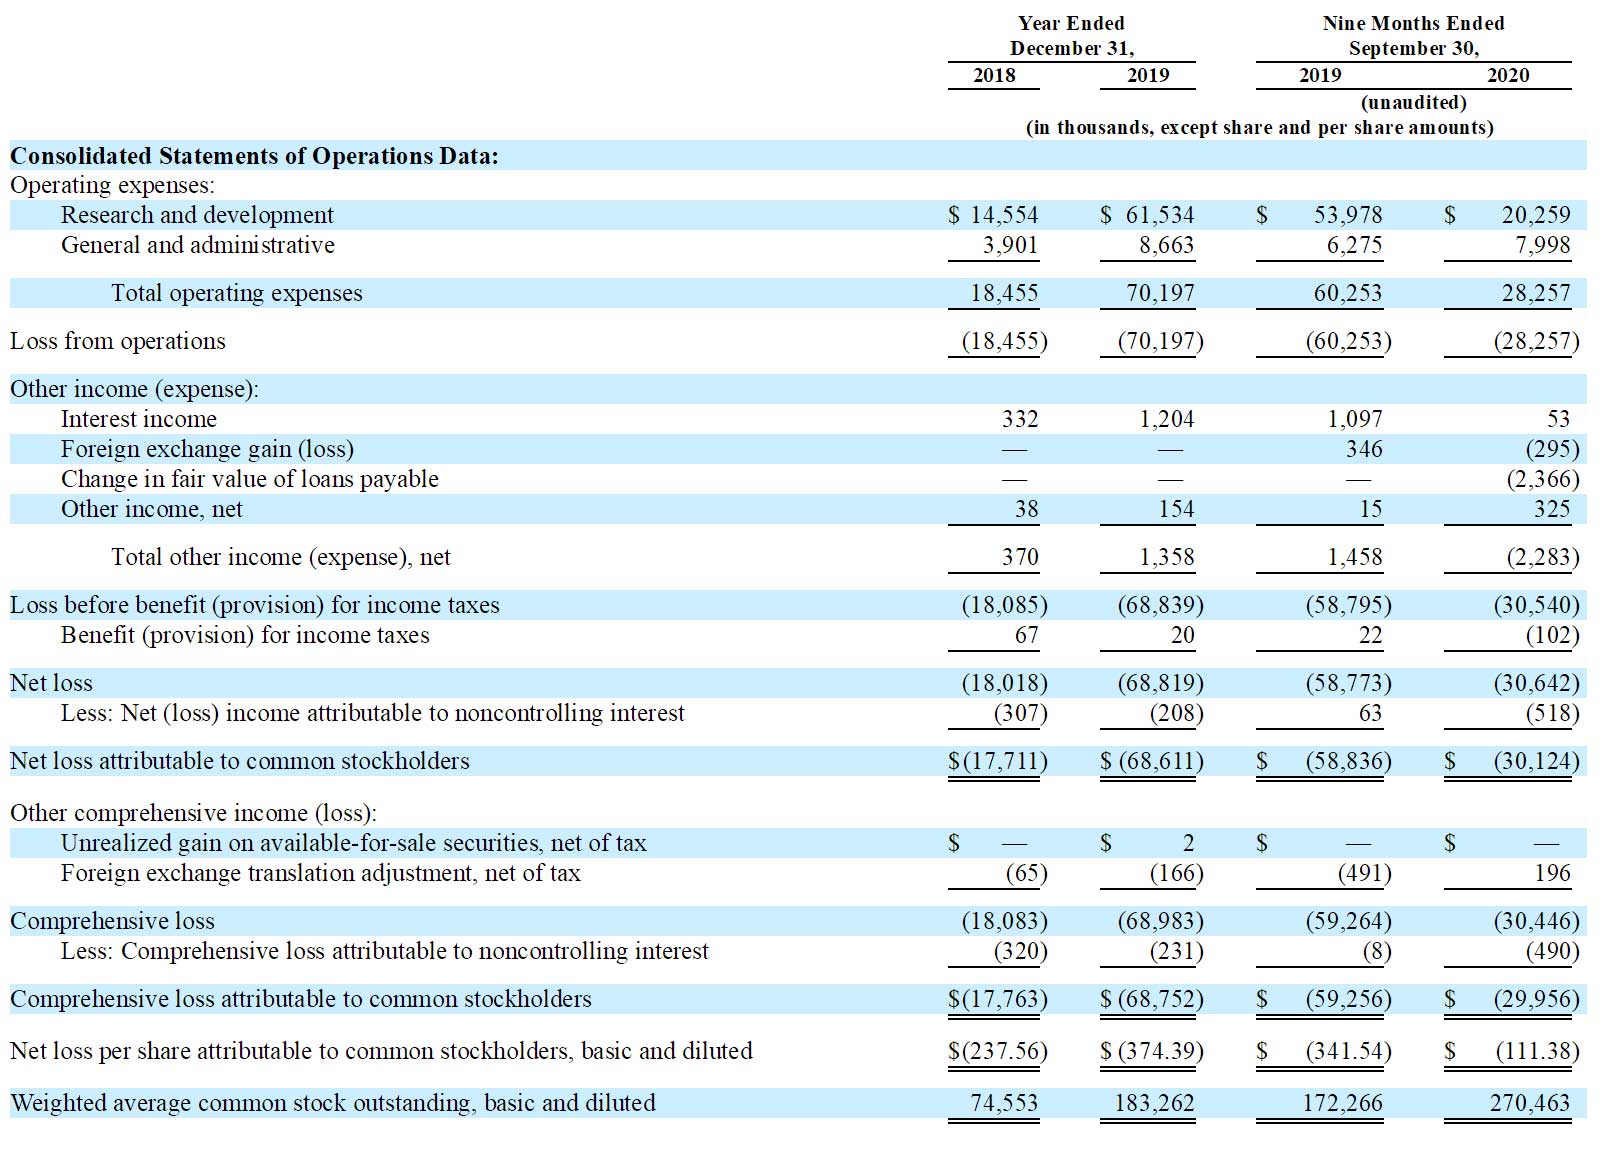
Task: Select the 2018 Year Ended column header
Action: pyautogui.click(x=994, y=75)
